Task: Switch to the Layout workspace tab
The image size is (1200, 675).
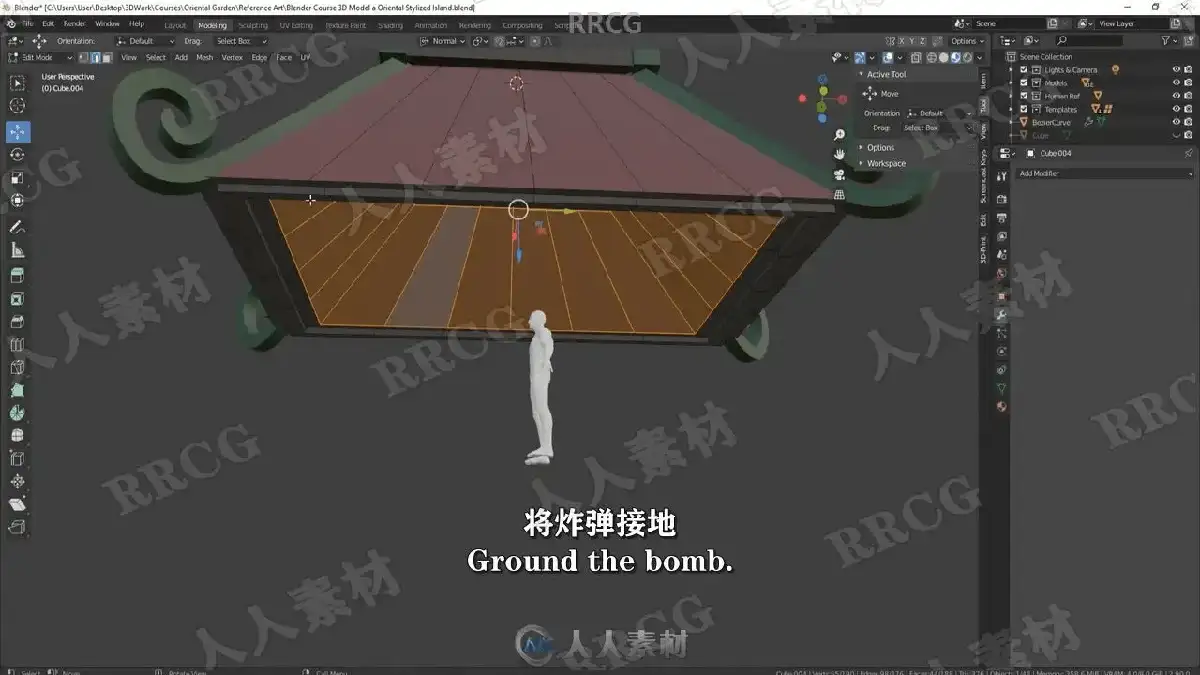Action: tap(175, 25)
